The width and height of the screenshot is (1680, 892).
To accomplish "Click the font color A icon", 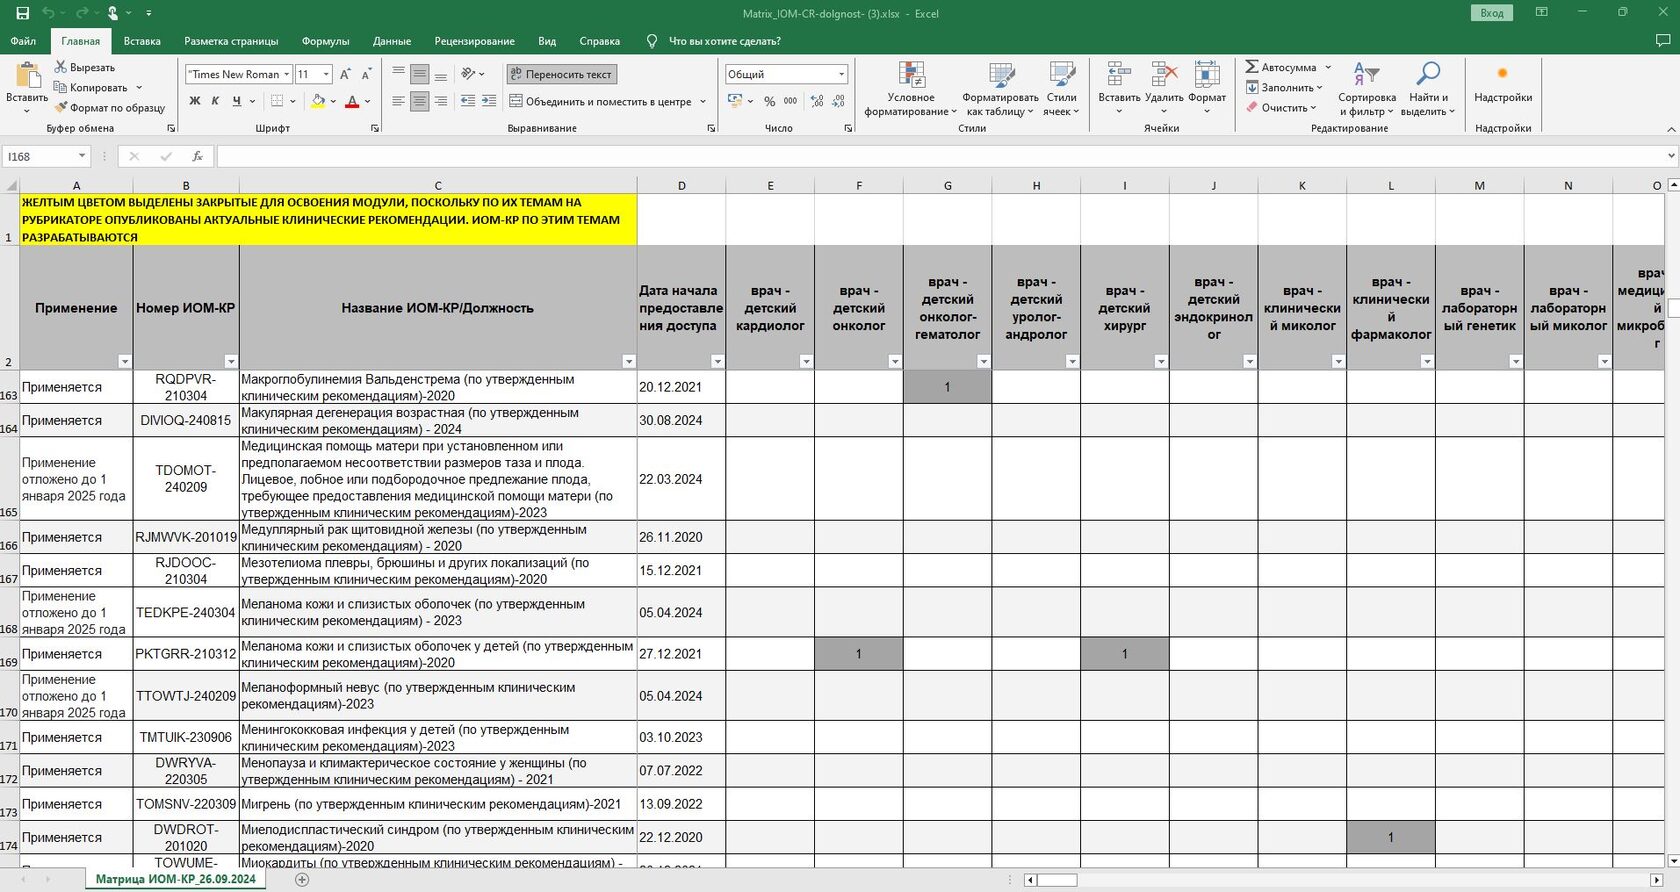I will coord(352,101).
